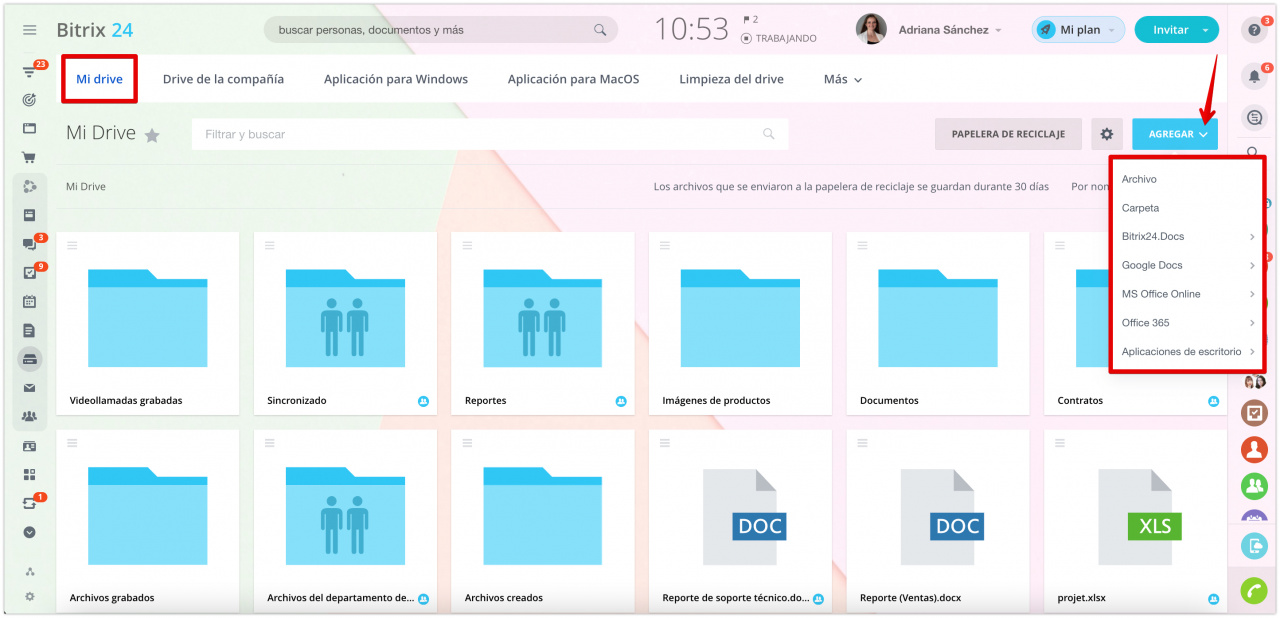The width and height of the screenshot is (1280, 618).
Task: Click the PAPELERA DE RECICLAJE button
Action: pos(1008,134)
